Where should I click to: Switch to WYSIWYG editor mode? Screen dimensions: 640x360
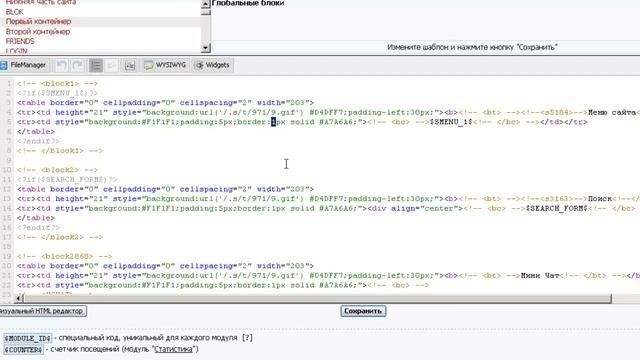[166, 65]
